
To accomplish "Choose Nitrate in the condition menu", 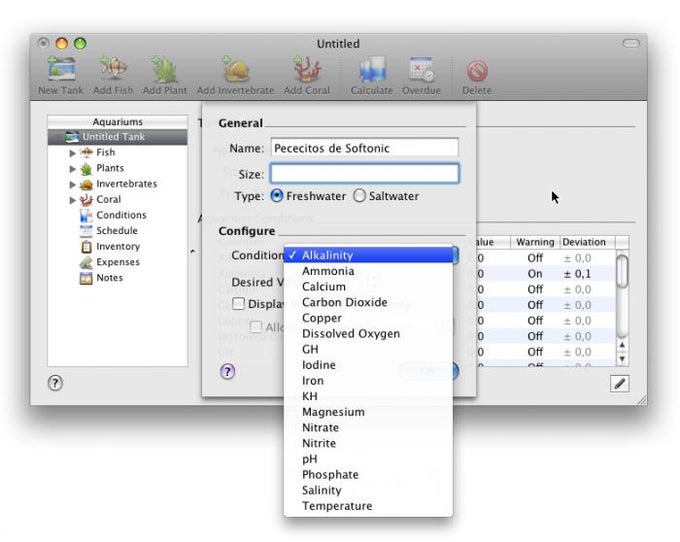I will pos(368,428).
